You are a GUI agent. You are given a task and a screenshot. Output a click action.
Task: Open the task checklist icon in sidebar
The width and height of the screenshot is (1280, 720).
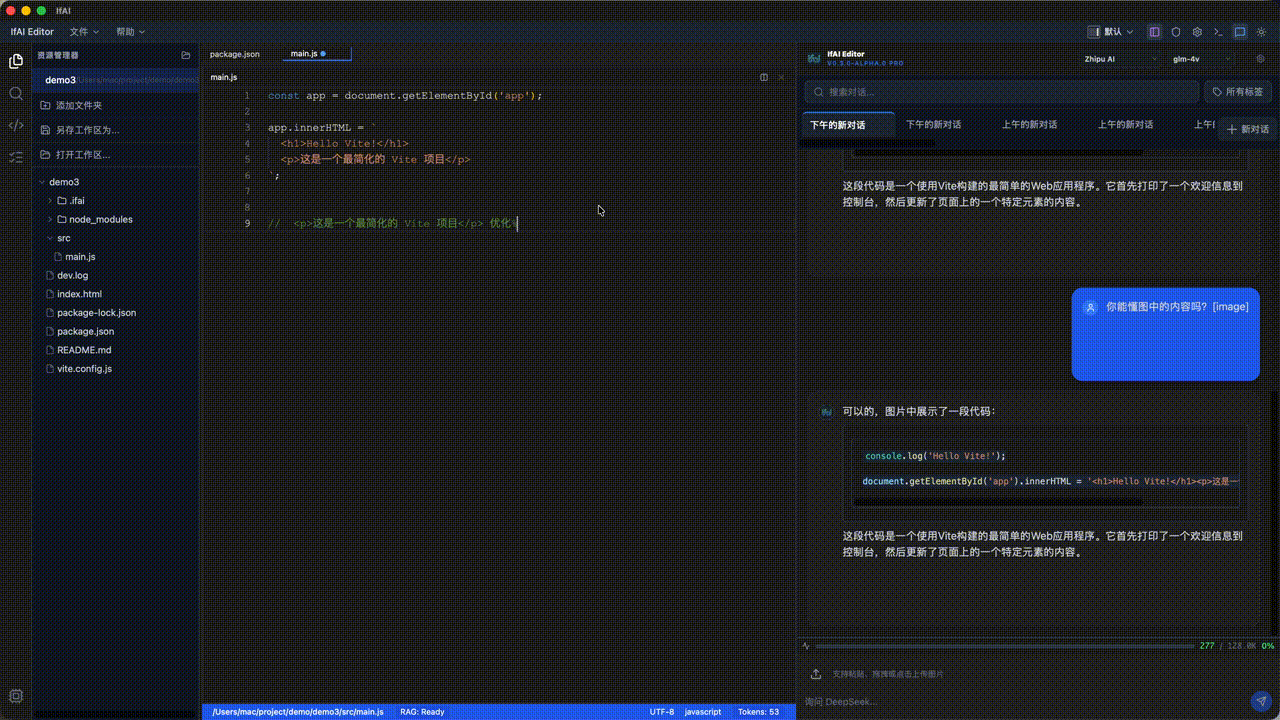point(16,157)
